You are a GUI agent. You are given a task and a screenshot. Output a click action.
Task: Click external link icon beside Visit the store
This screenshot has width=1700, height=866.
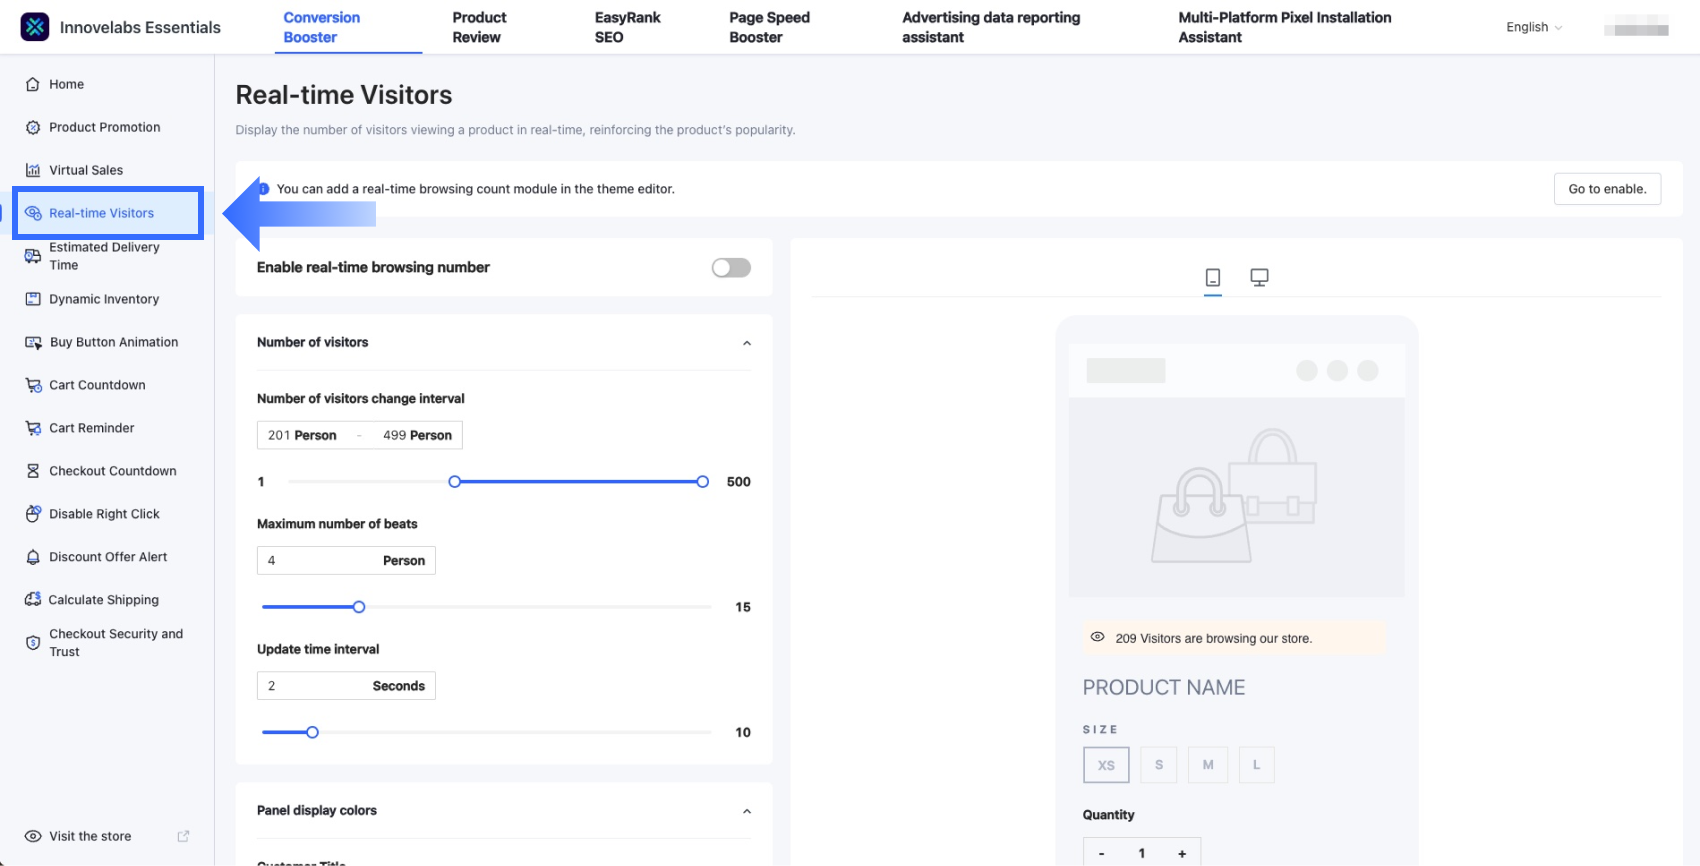[x=183, y=836]
